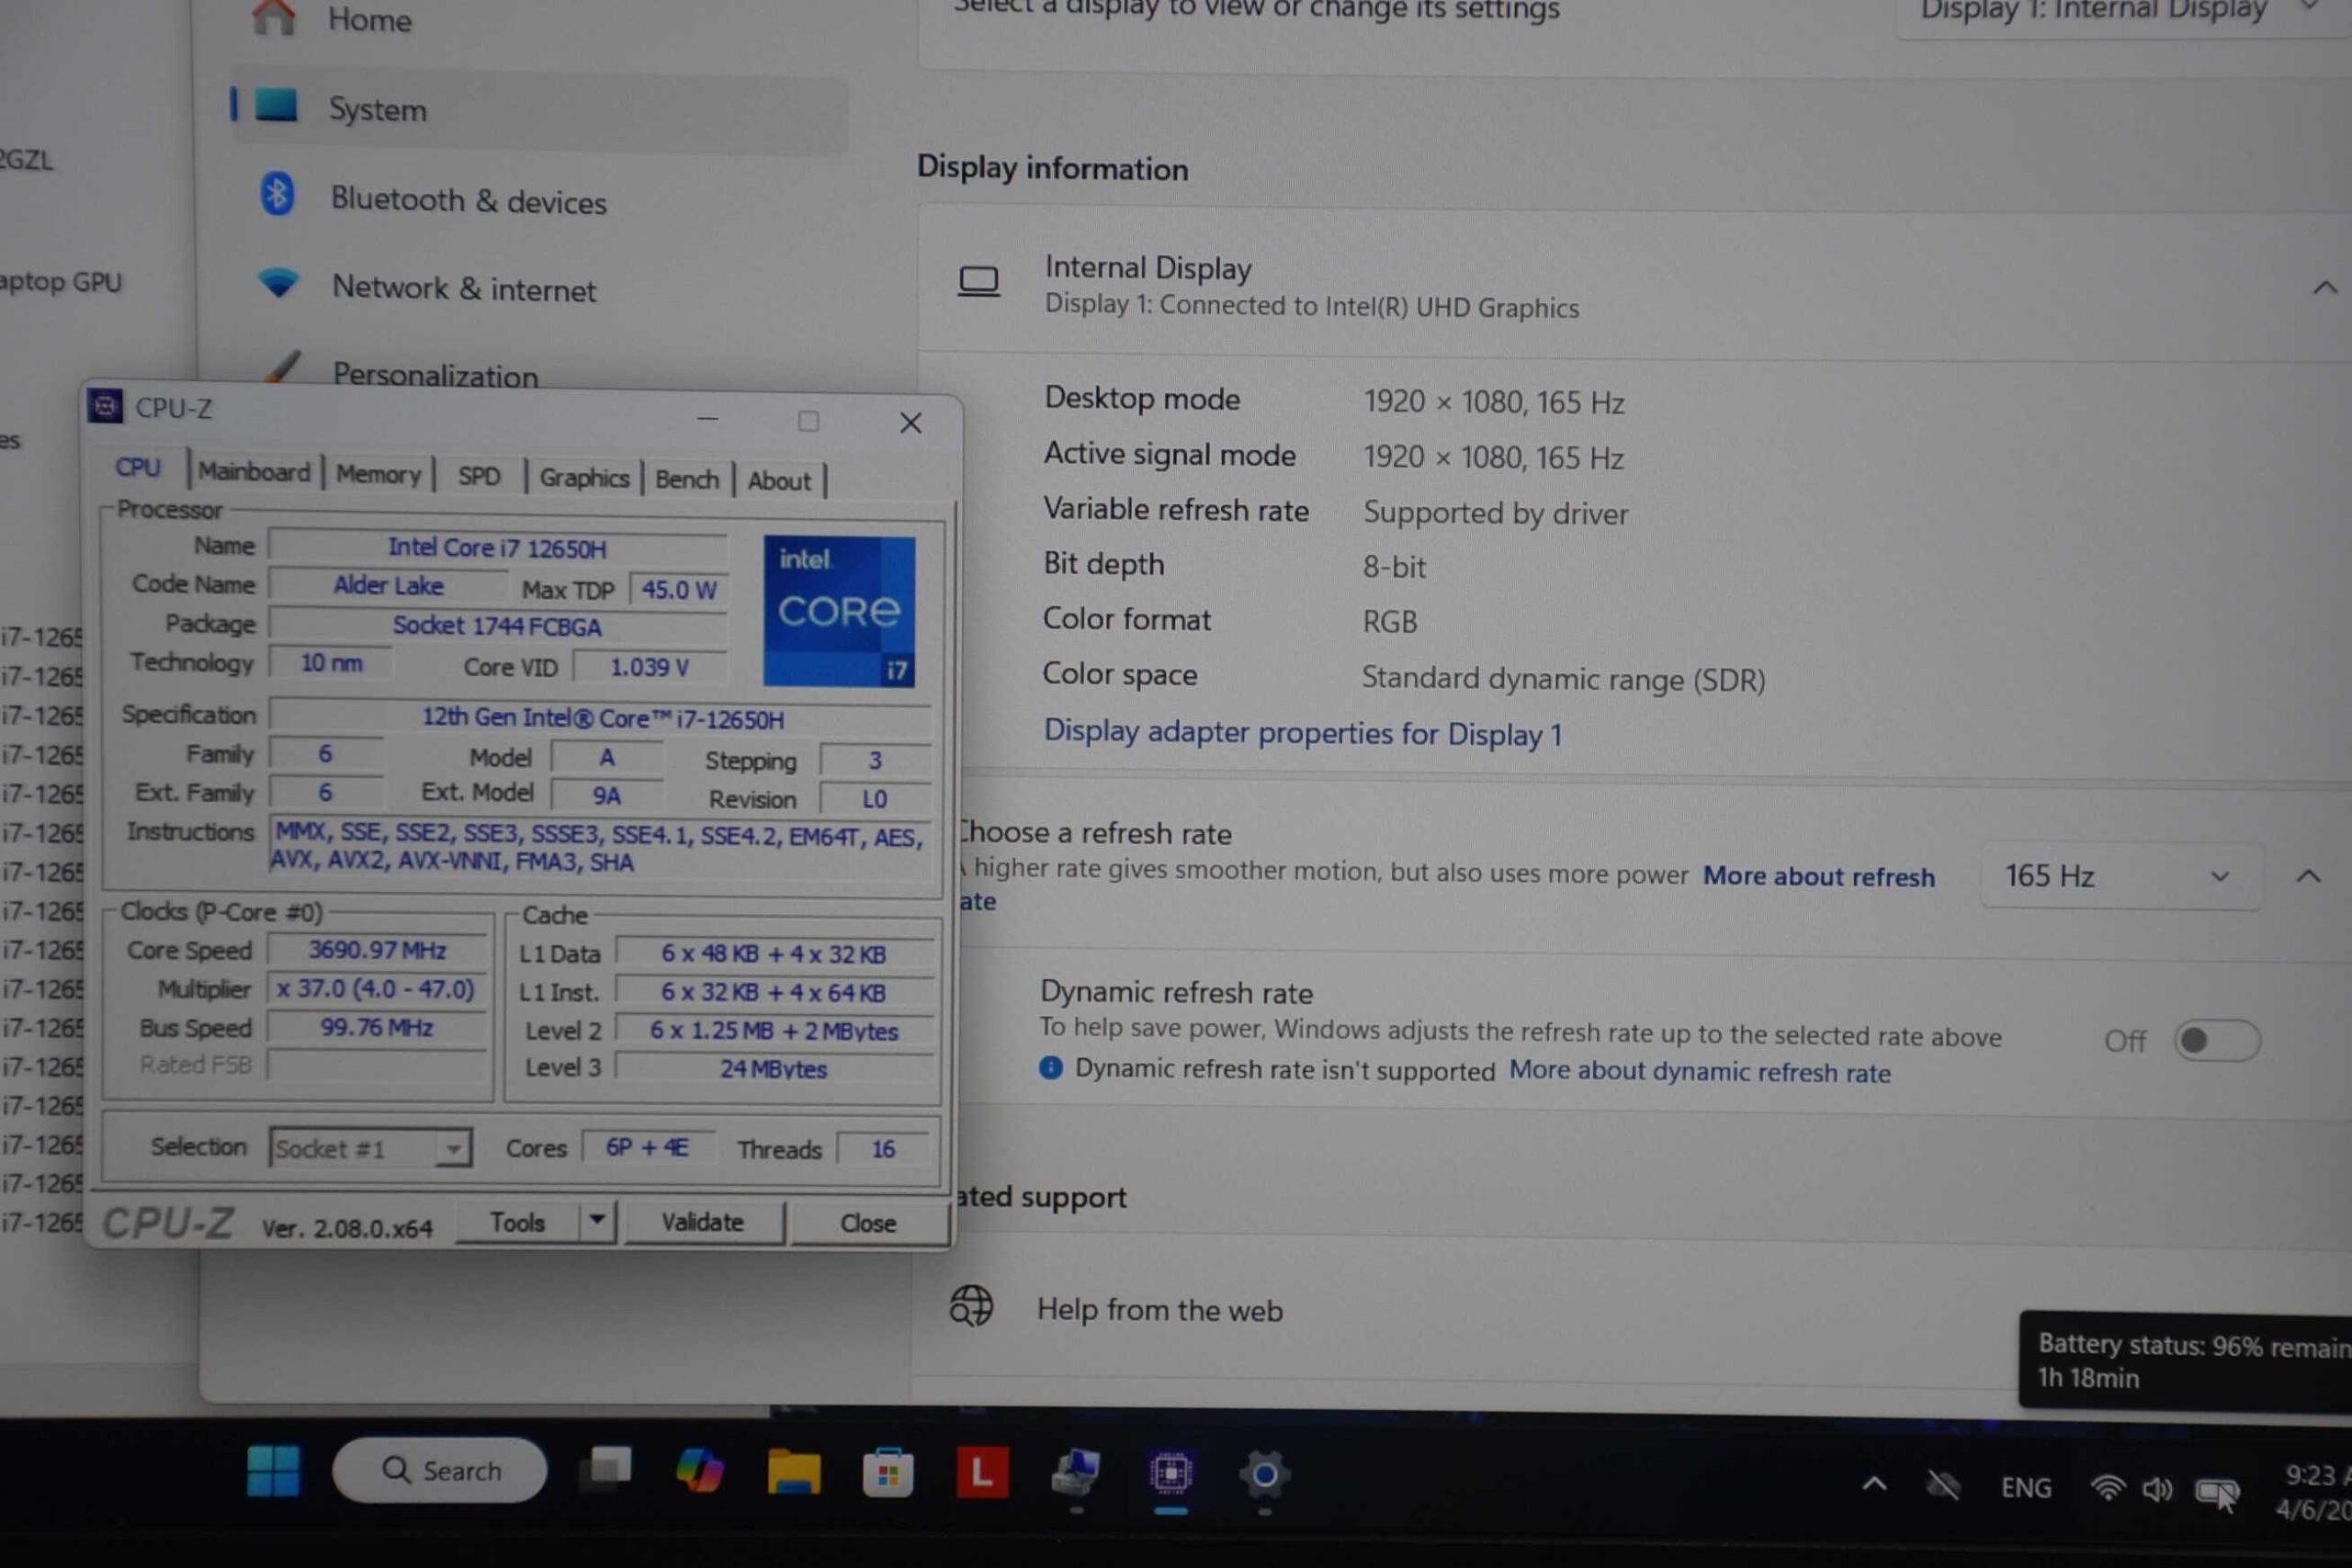
Task: Open the red L app in taskbar
Action: click(981, 1473)
